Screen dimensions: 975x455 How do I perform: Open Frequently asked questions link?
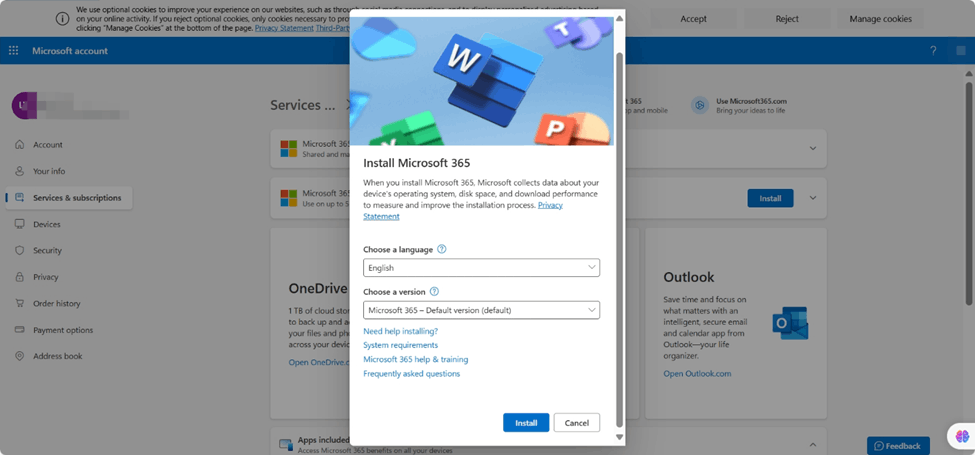coord(412,374)
